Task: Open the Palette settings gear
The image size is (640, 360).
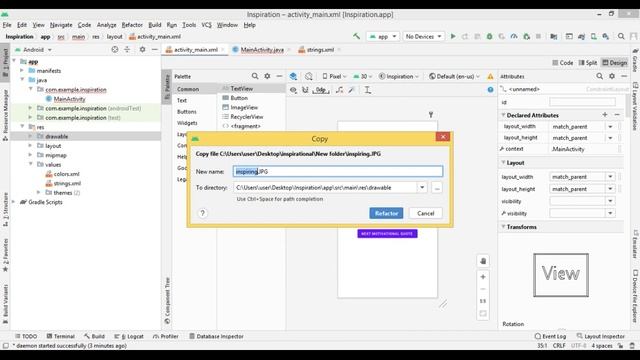Action: pyautogui.click(x=267, y=76)
